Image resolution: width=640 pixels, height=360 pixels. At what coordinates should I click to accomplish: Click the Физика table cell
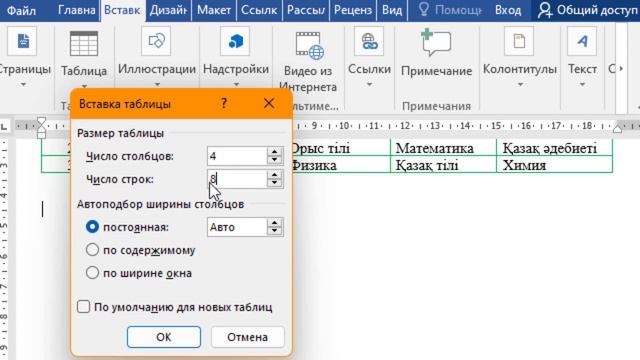coord(341,165)
